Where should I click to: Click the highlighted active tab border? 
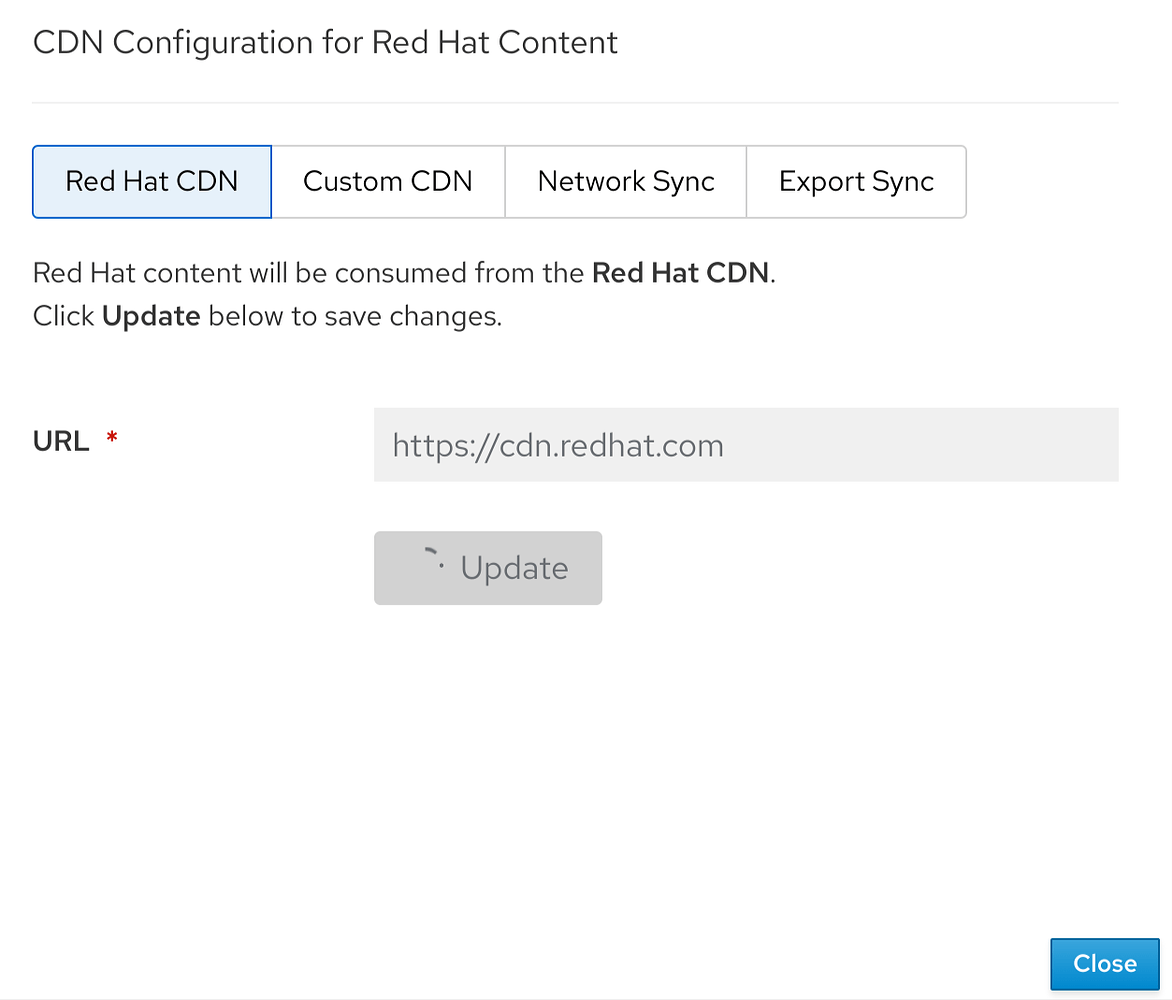151,146
